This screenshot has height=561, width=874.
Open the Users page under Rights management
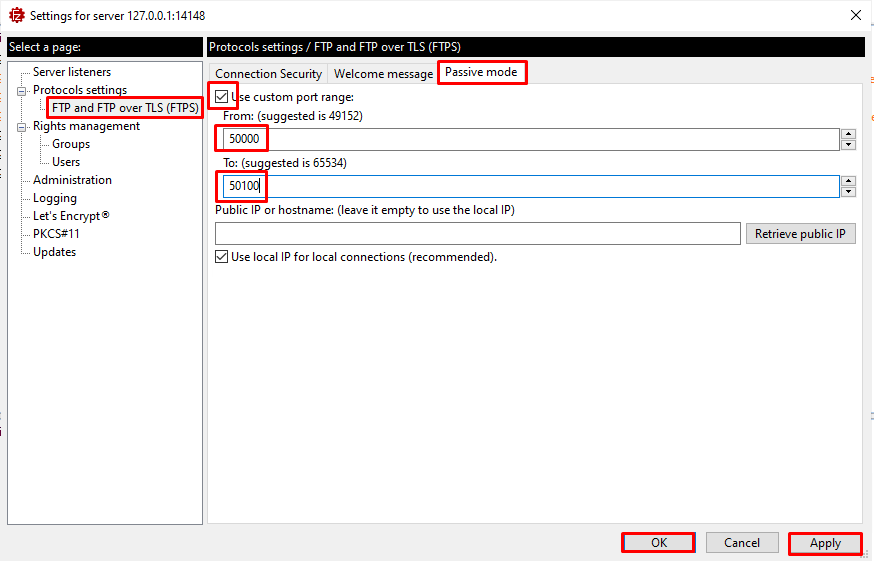tap(66, 162)
